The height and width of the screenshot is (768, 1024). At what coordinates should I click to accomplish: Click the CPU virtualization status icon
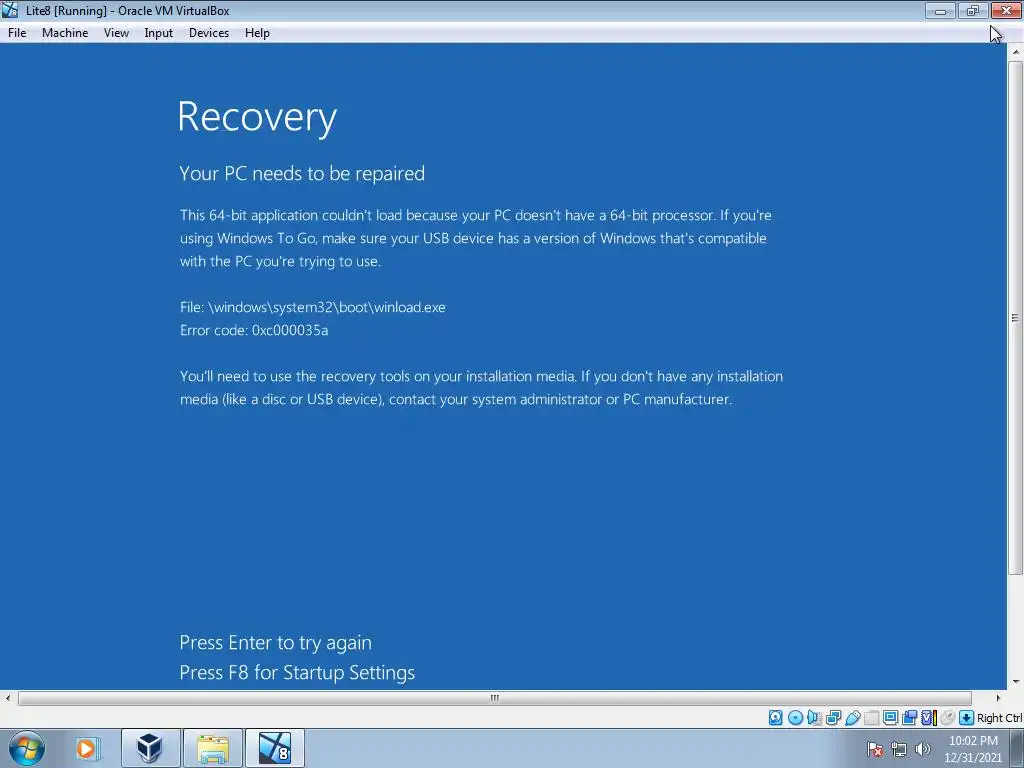[x=929, y=718]
